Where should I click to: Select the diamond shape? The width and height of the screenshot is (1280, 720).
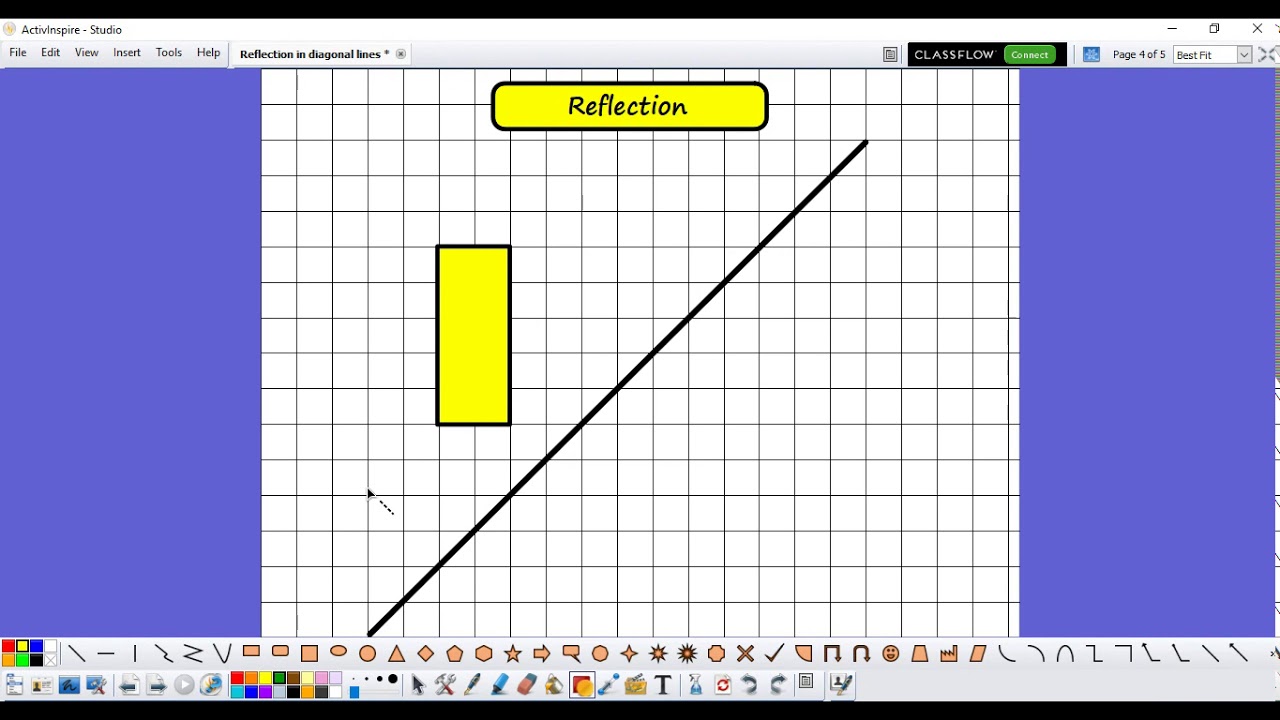426,654
